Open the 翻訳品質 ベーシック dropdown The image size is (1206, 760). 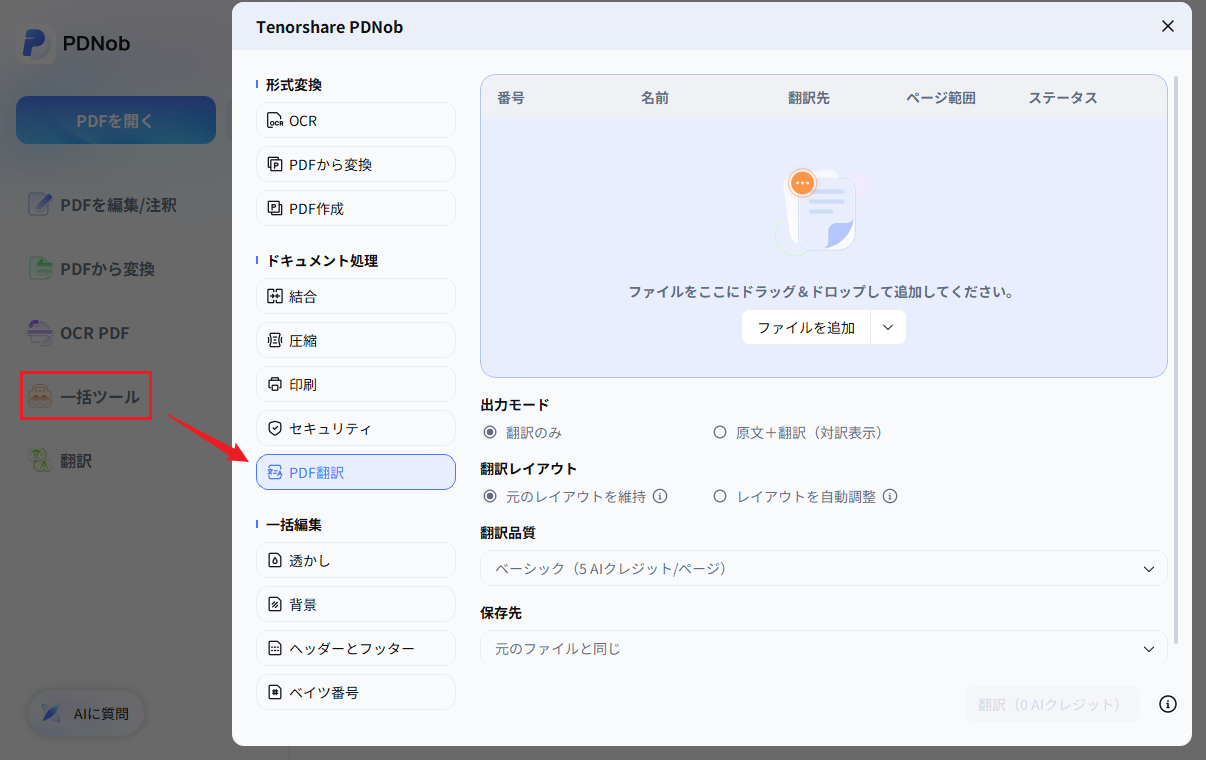pyautogui.click(x=824, y=568)
